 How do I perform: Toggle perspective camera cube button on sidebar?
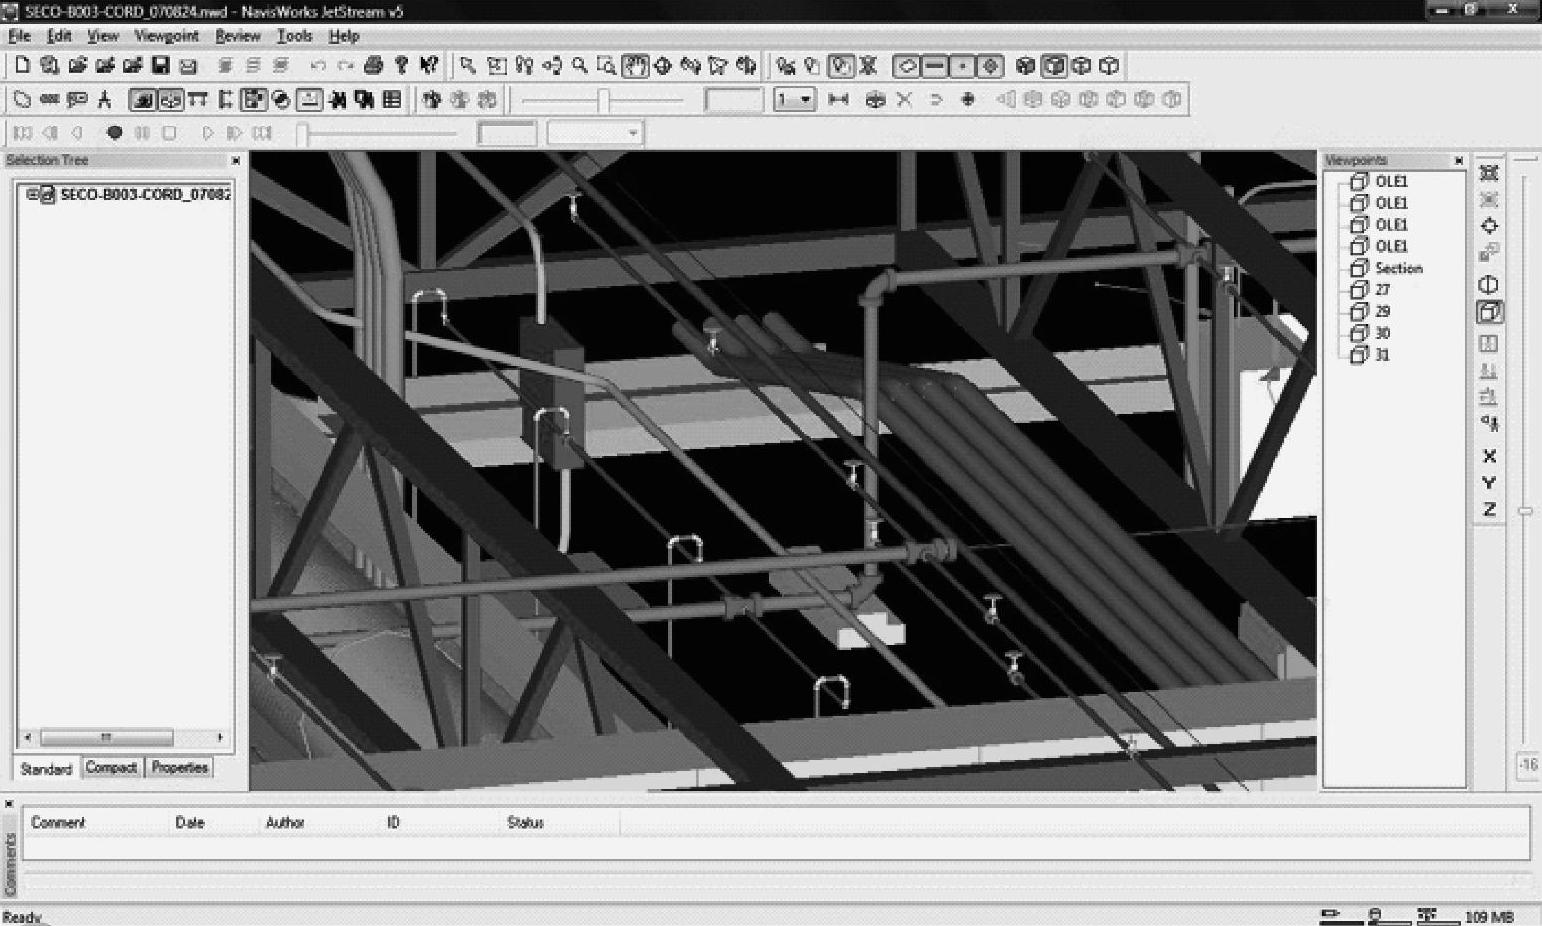point(1489,313)
